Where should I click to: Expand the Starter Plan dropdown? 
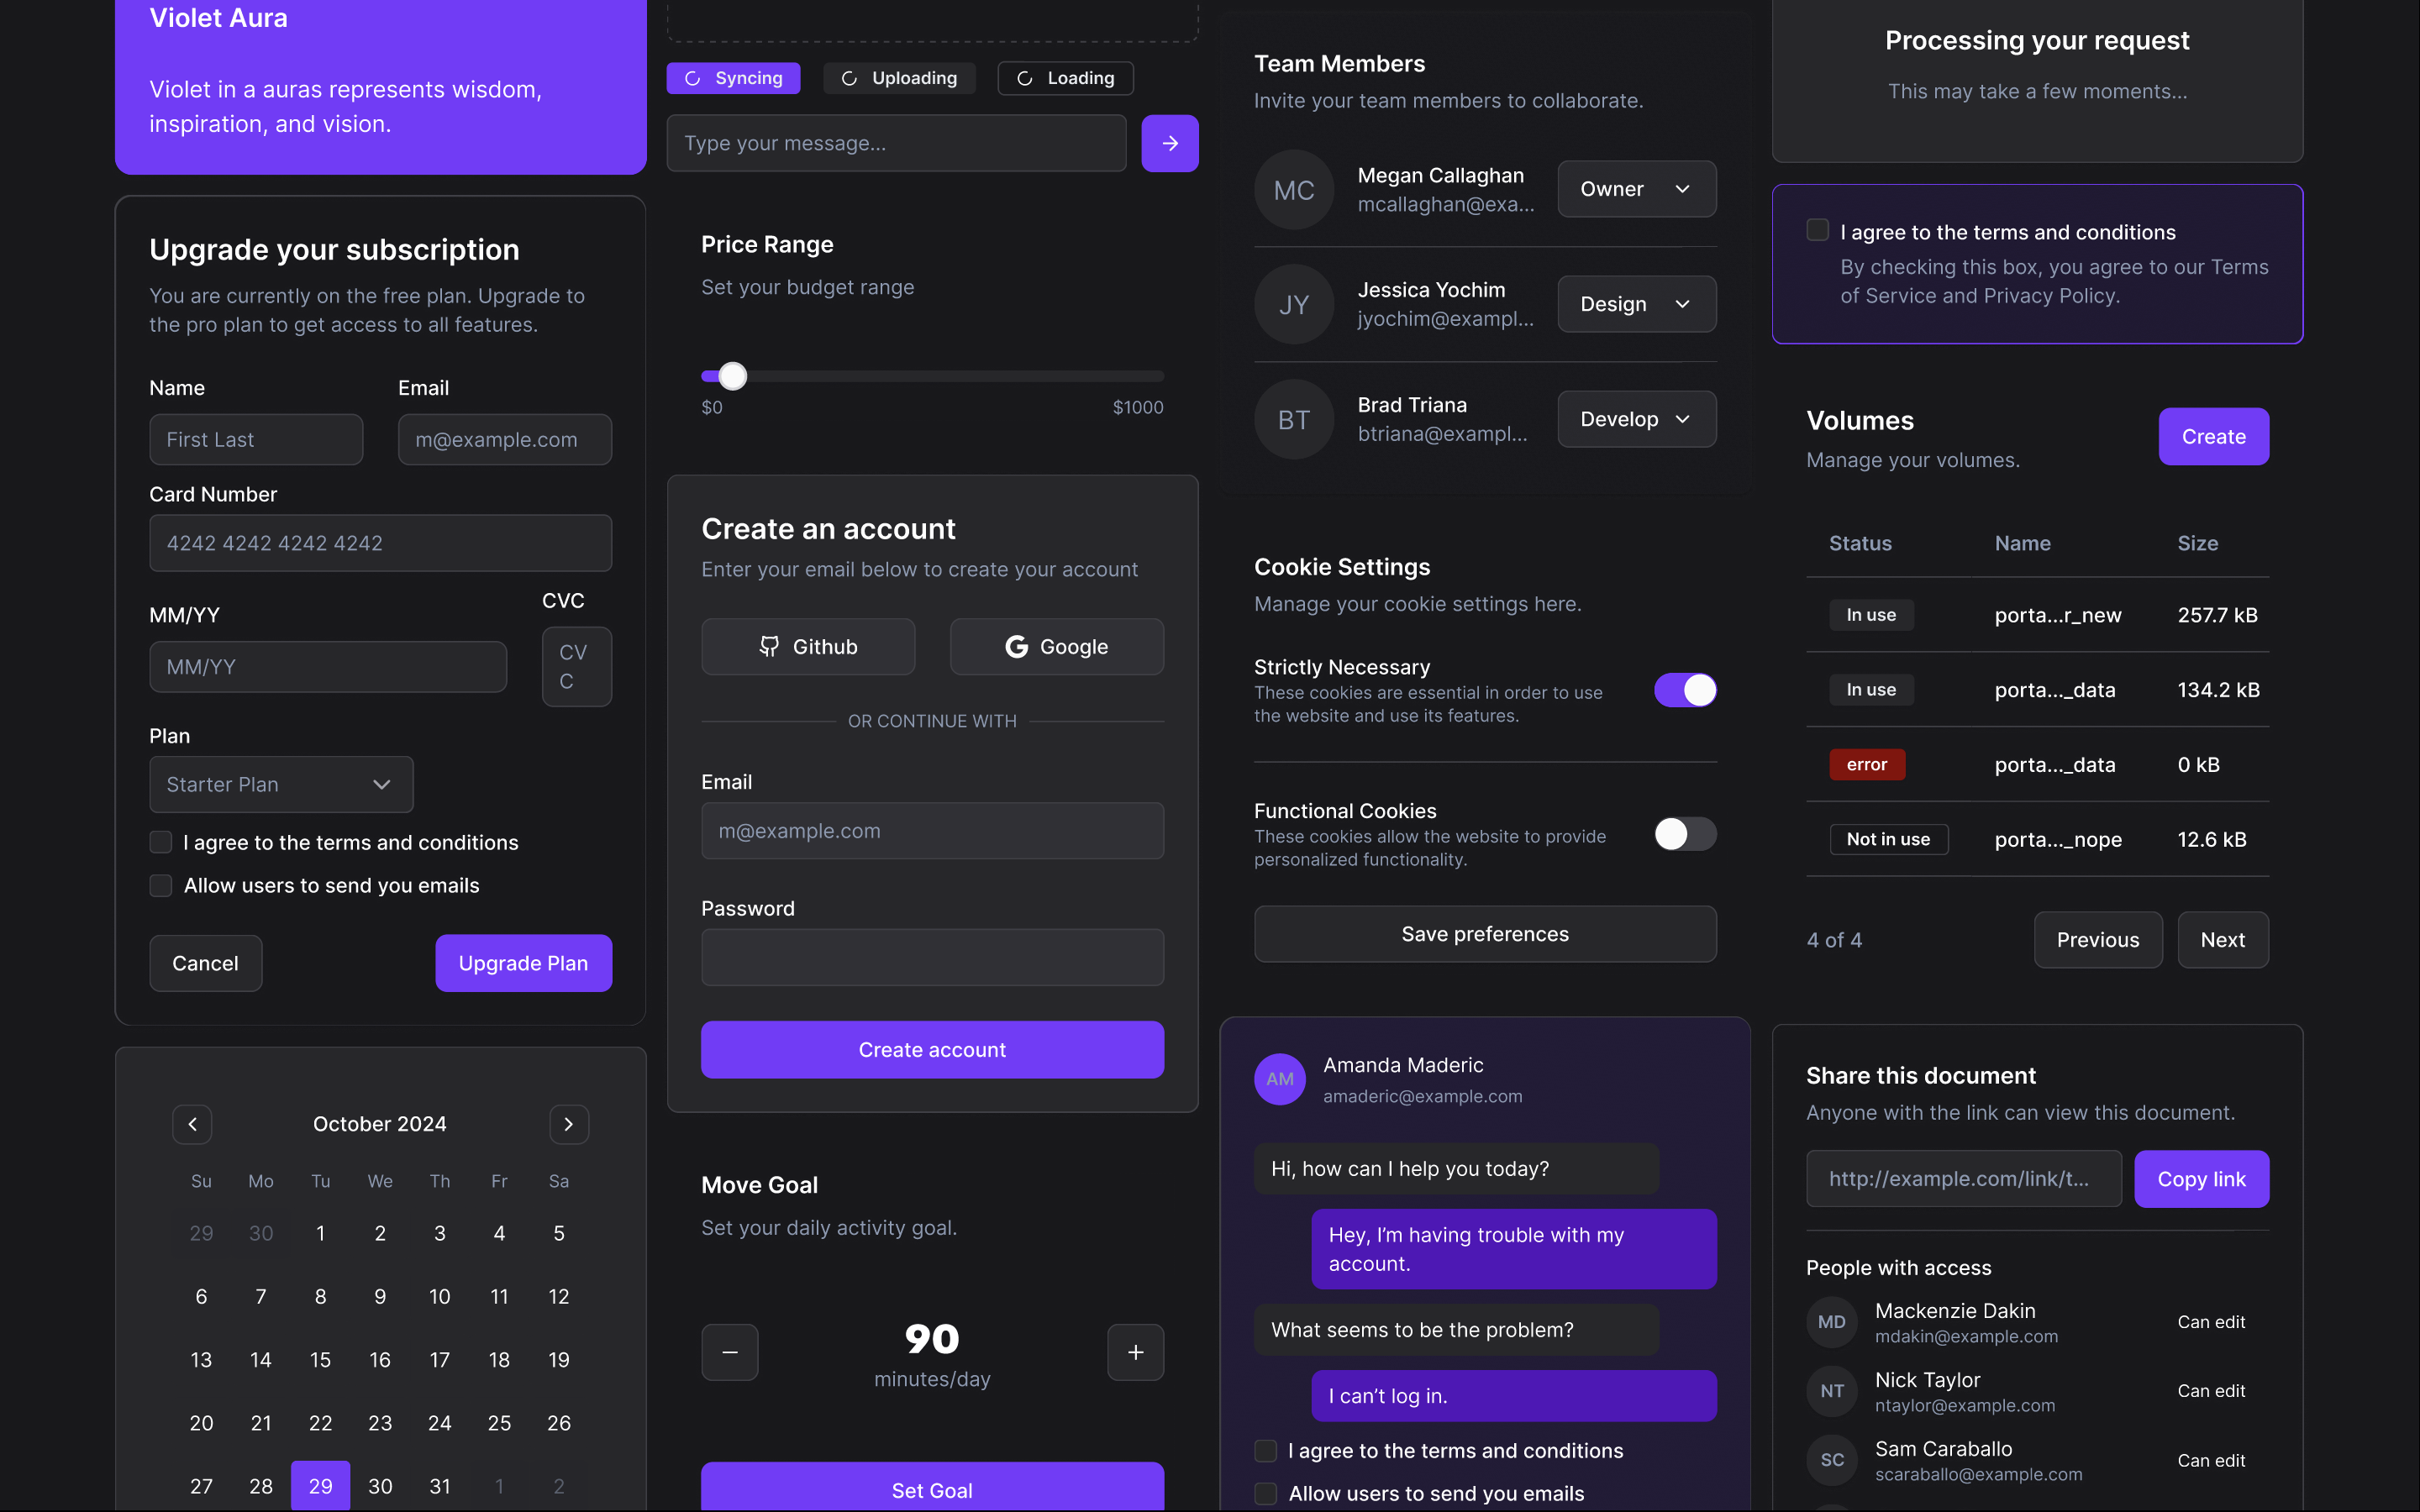281,785
